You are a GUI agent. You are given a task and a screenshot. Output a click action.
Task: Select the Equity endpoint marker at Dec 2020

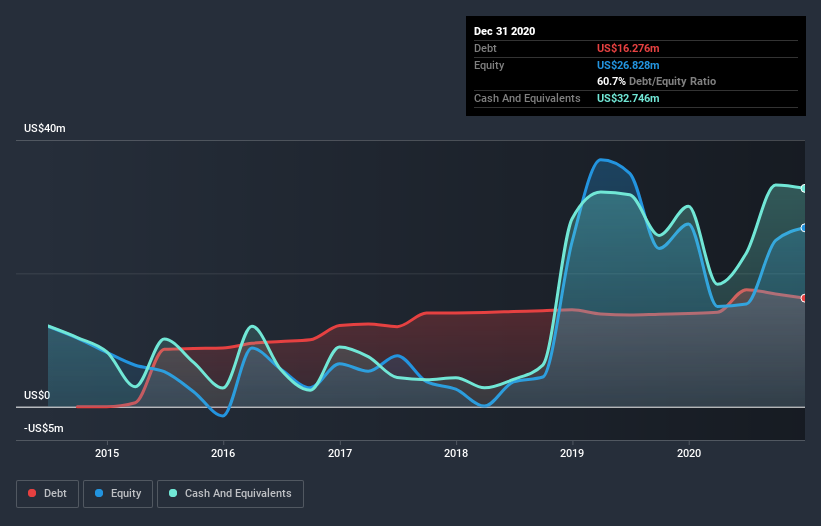point(804,228)
